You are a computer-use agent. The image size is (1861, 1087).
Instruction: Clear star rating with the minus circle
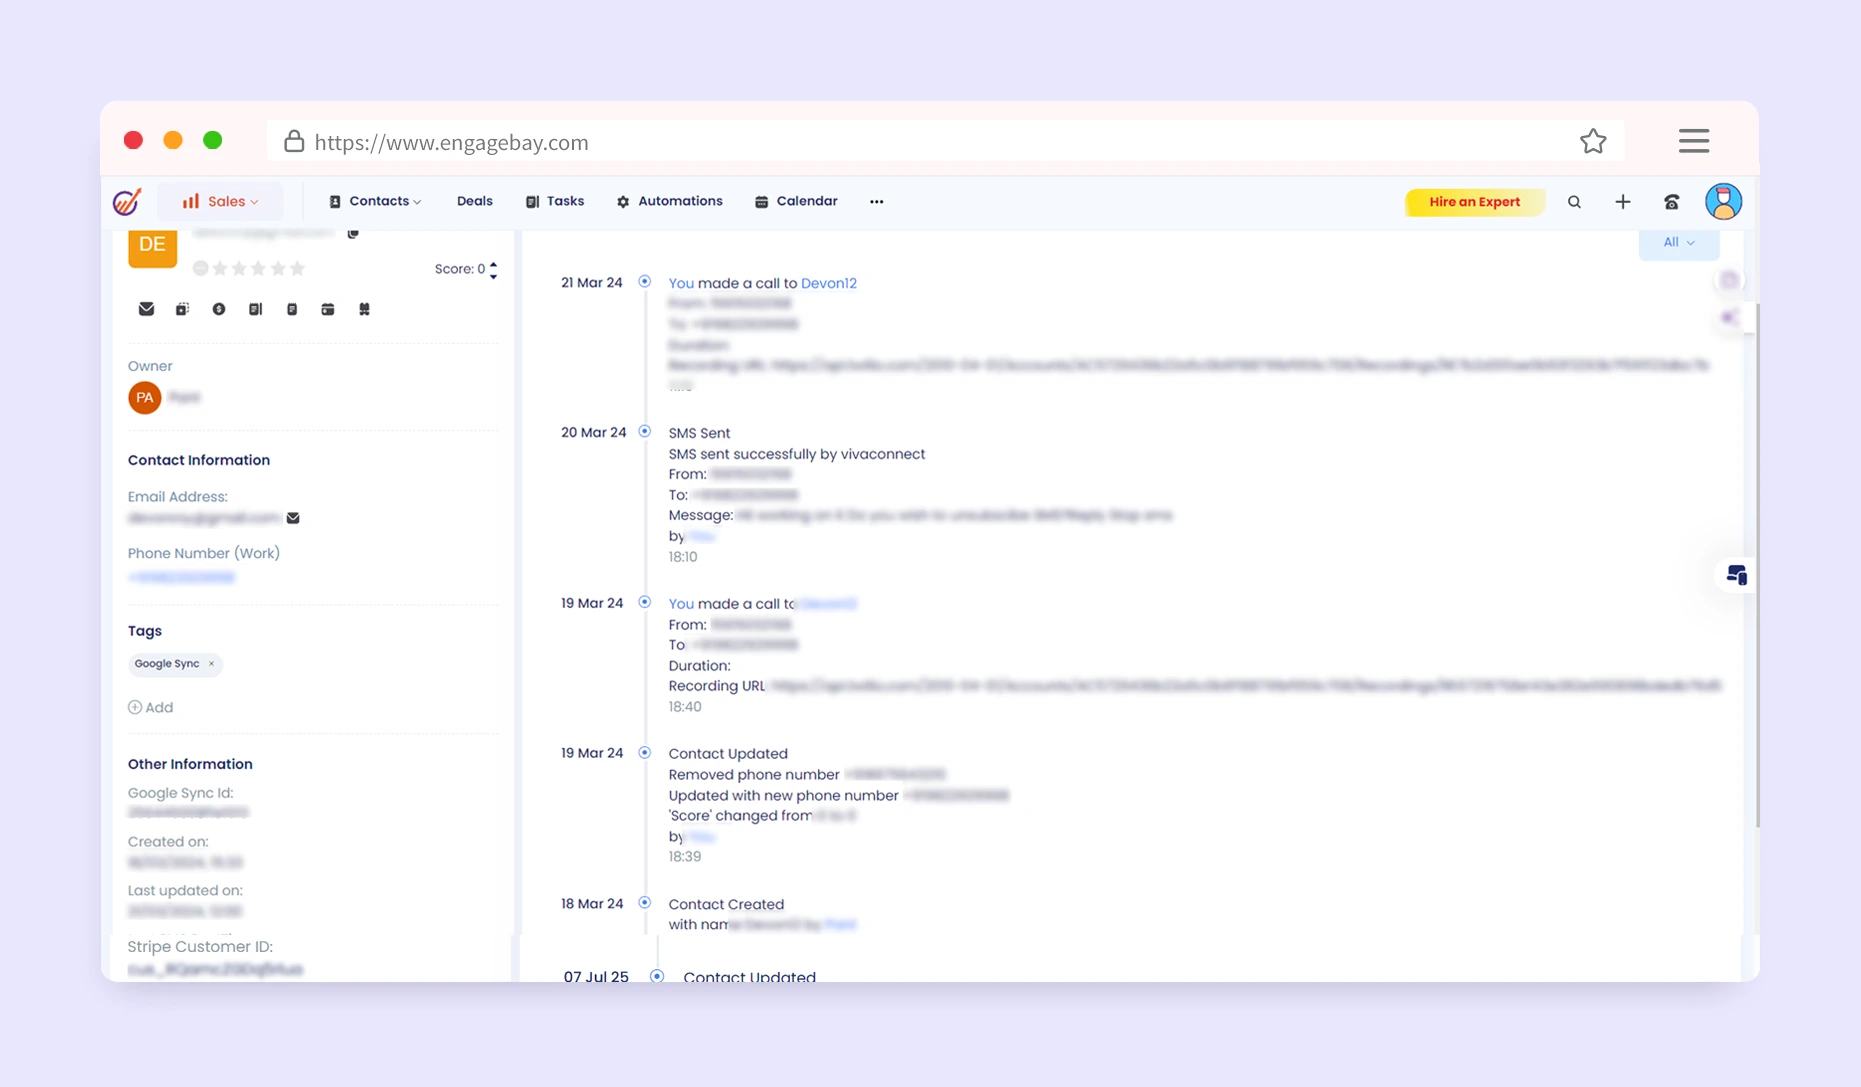(200, 268)
